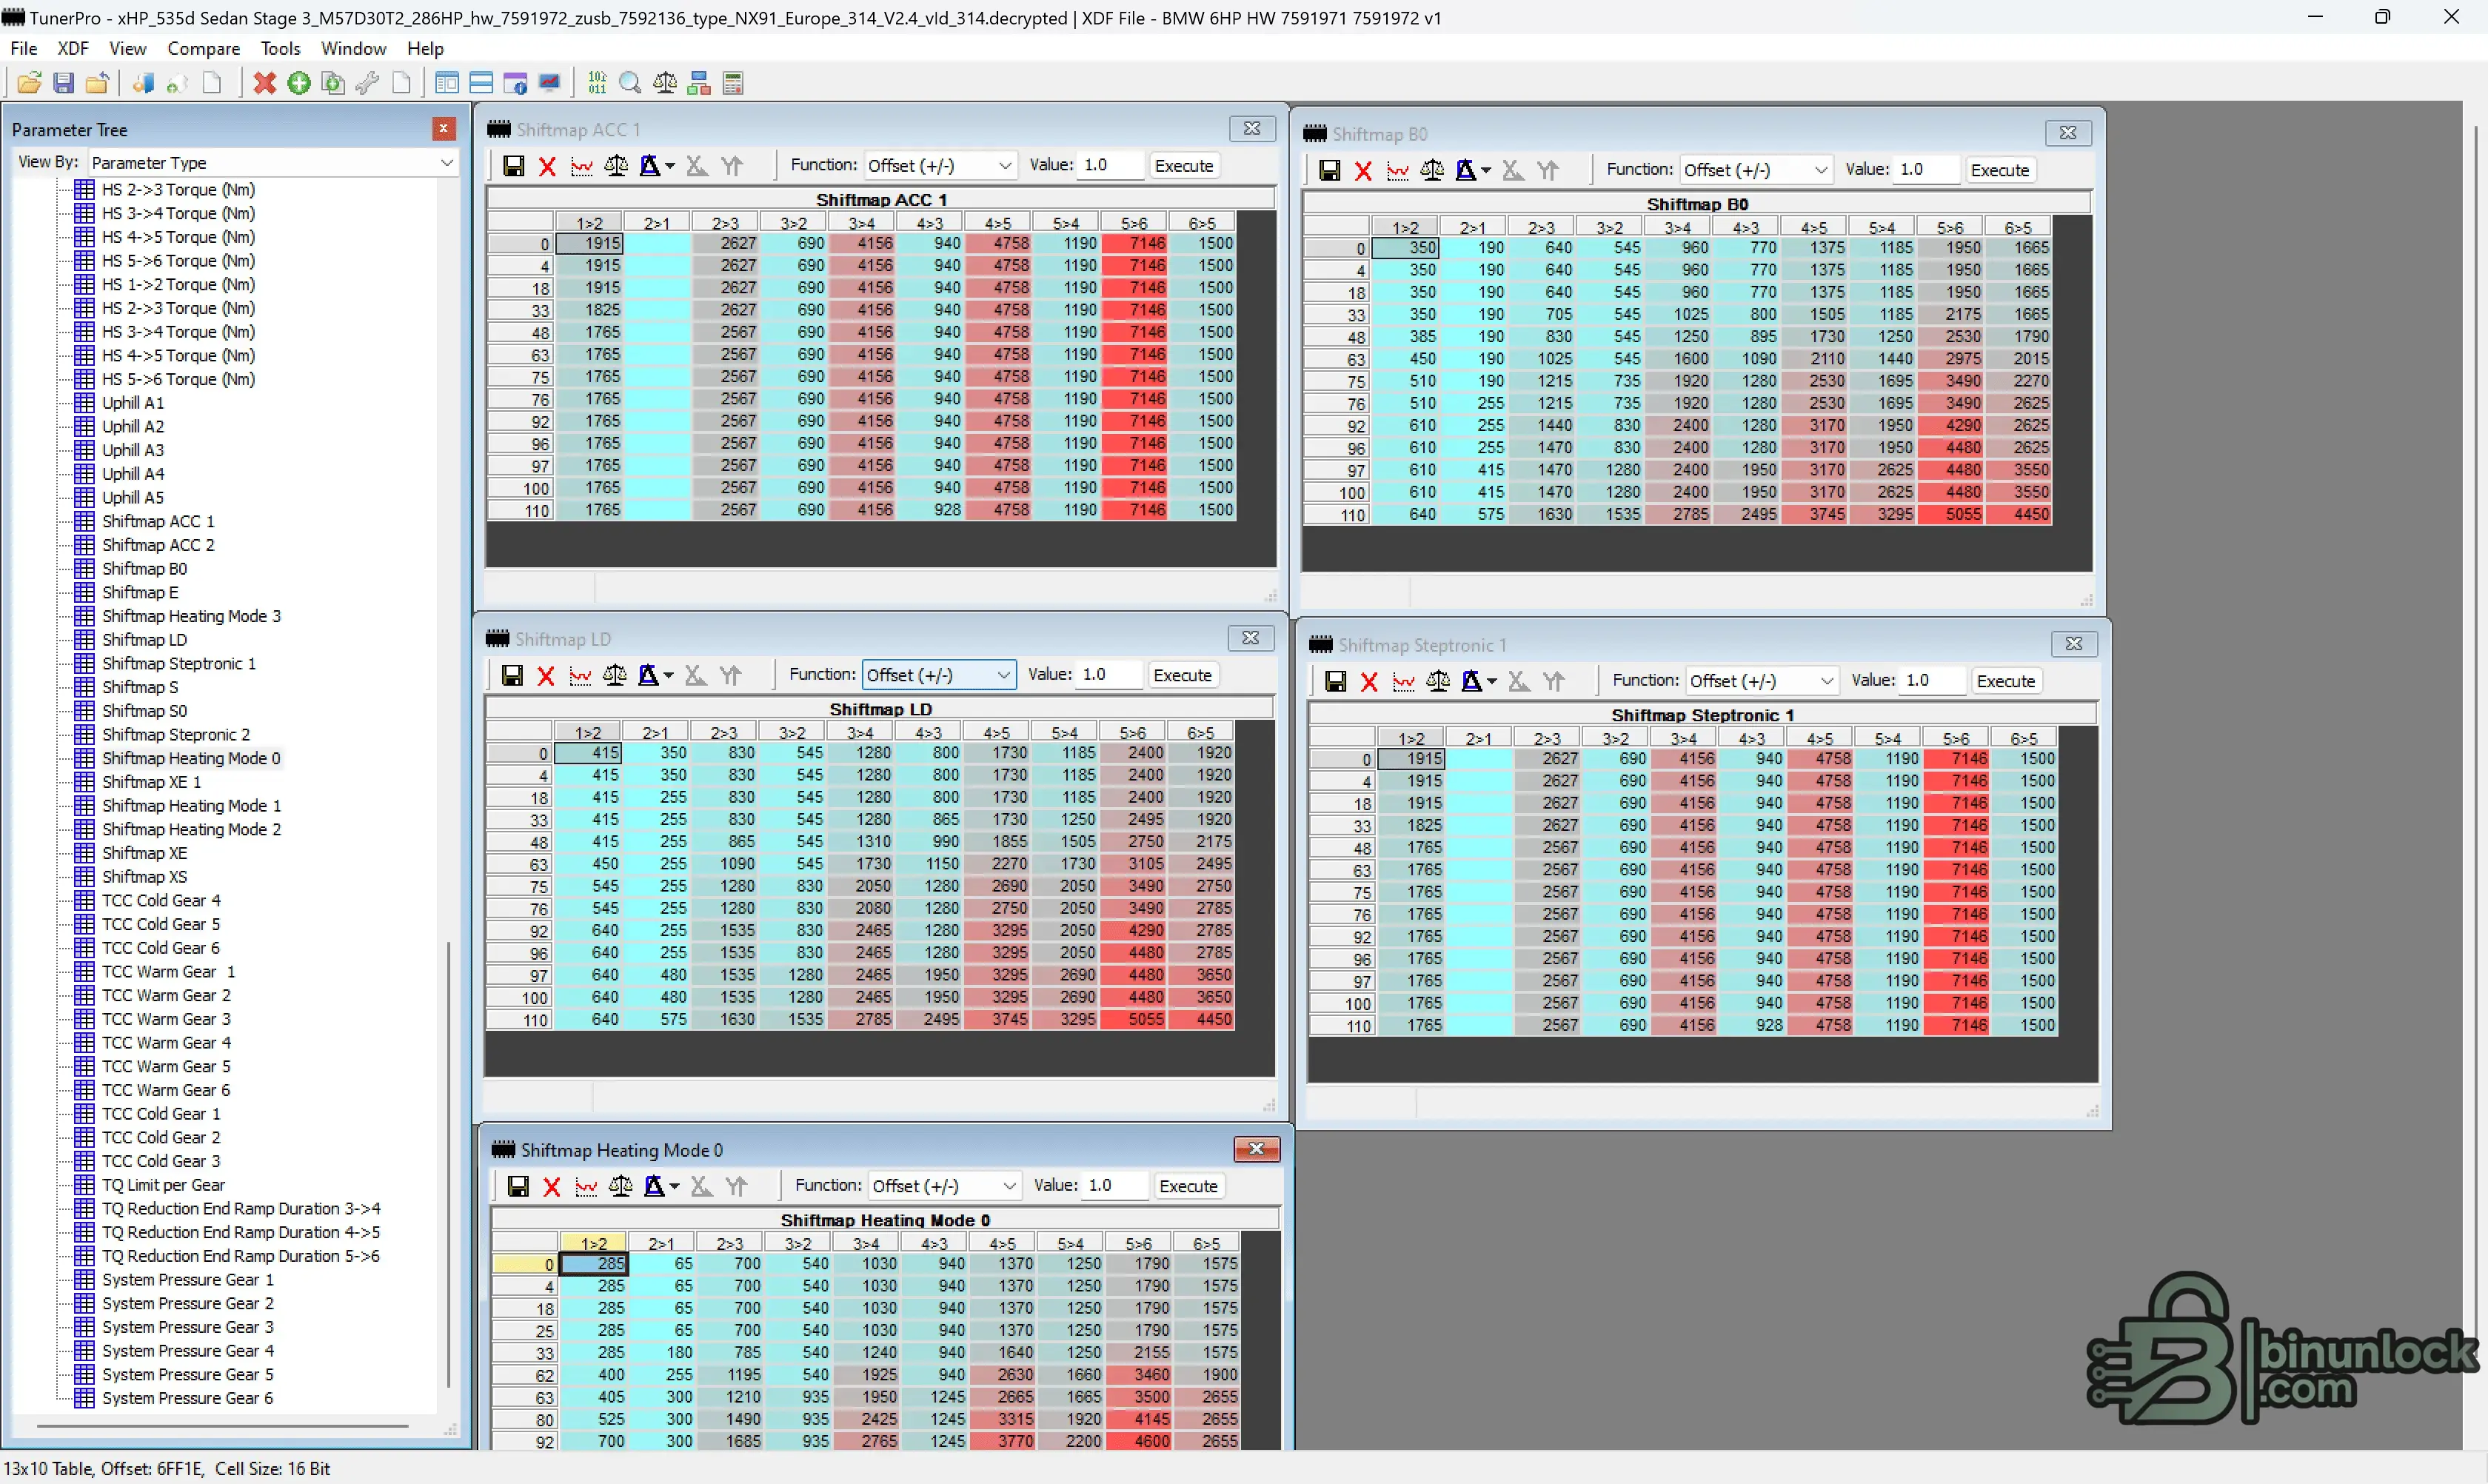
Task: Click the balance scale icon in the main toolbar
Action: coord(665,83)
